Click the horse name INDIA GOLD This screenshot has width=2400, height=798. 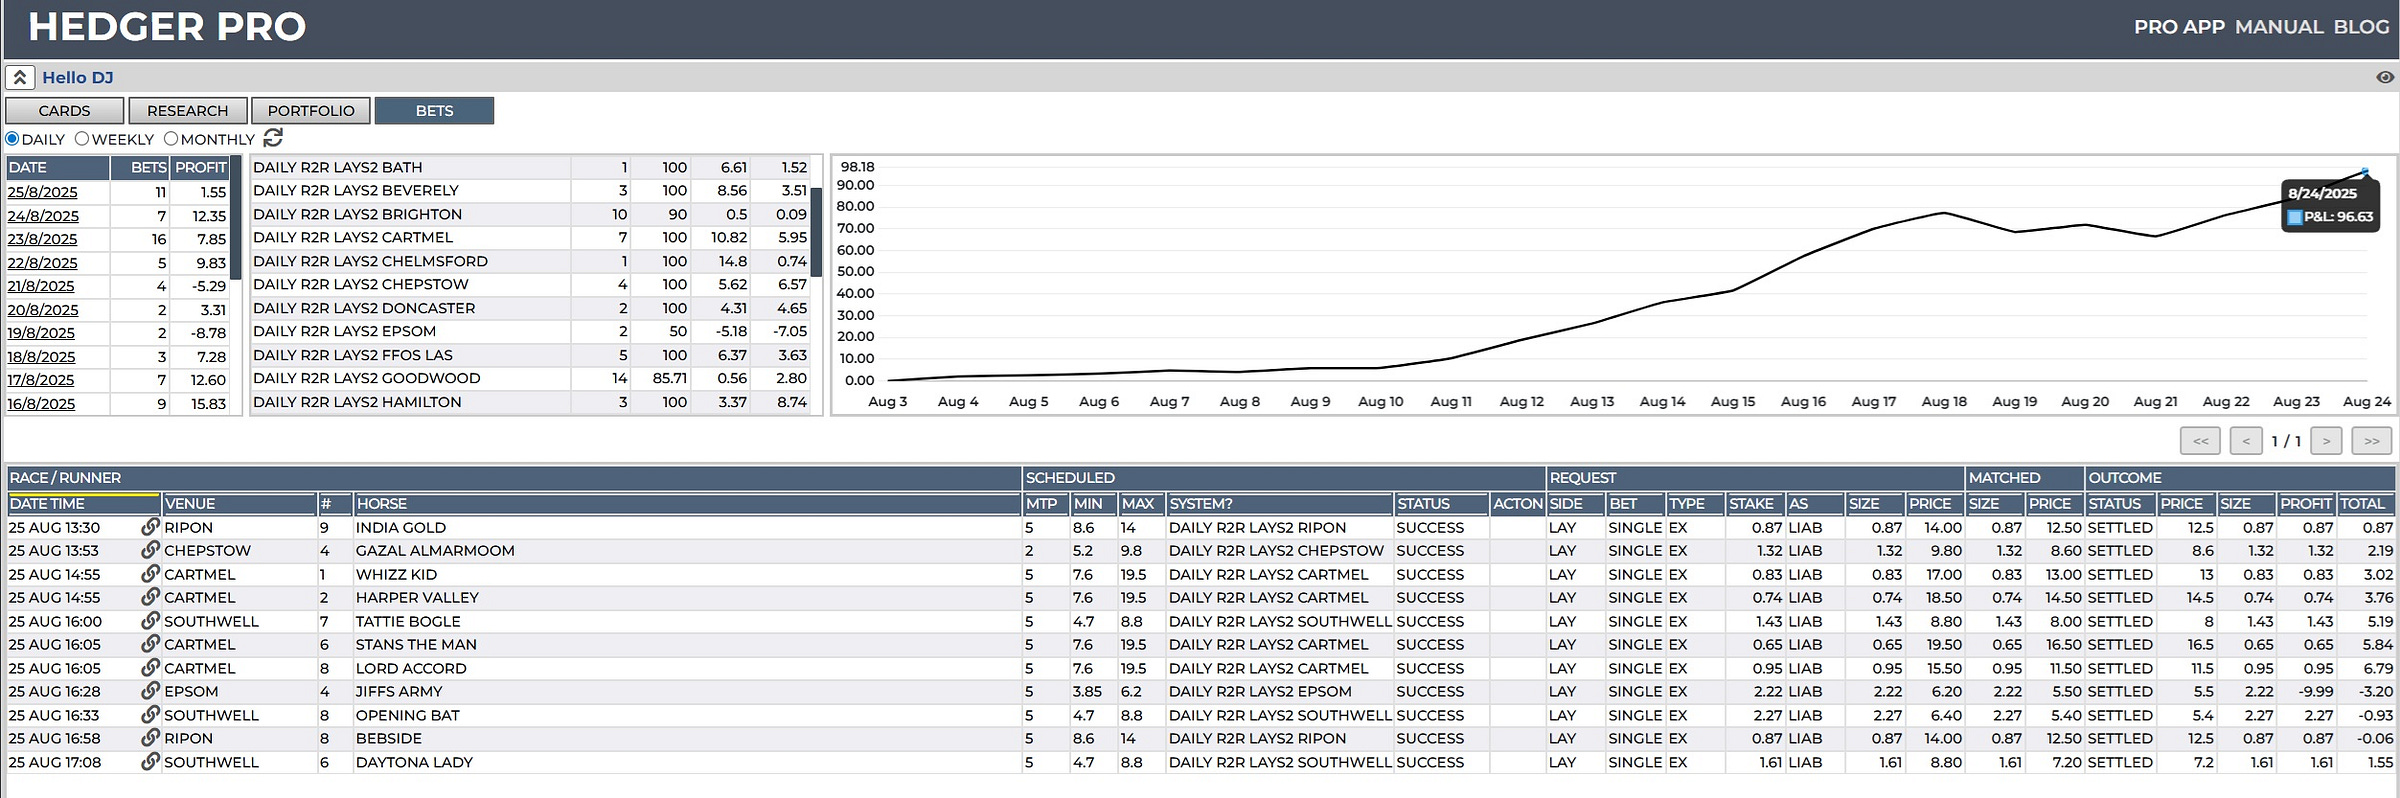401,527
